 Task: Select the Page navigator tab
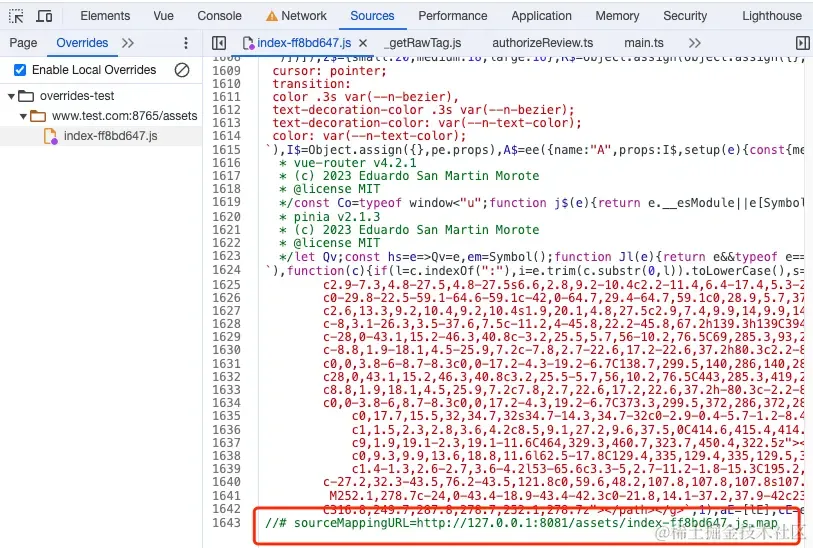click(23, 43)
